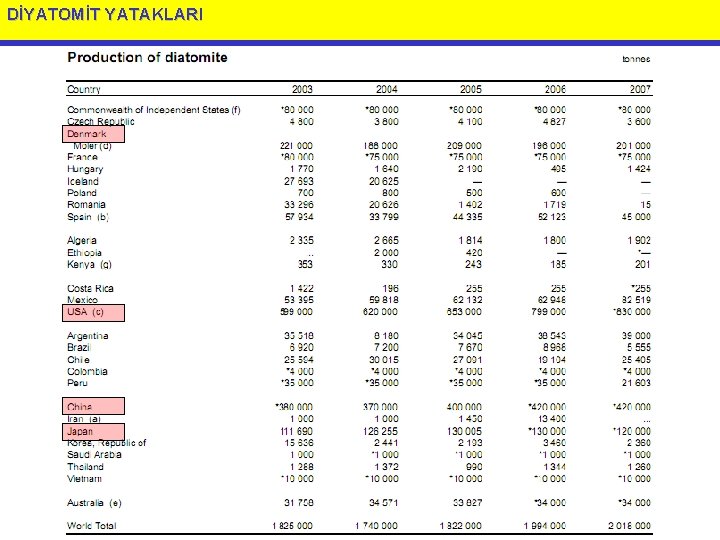Click Algeria 2004 value 2 665
720x540 pixels.
(386, 241)
